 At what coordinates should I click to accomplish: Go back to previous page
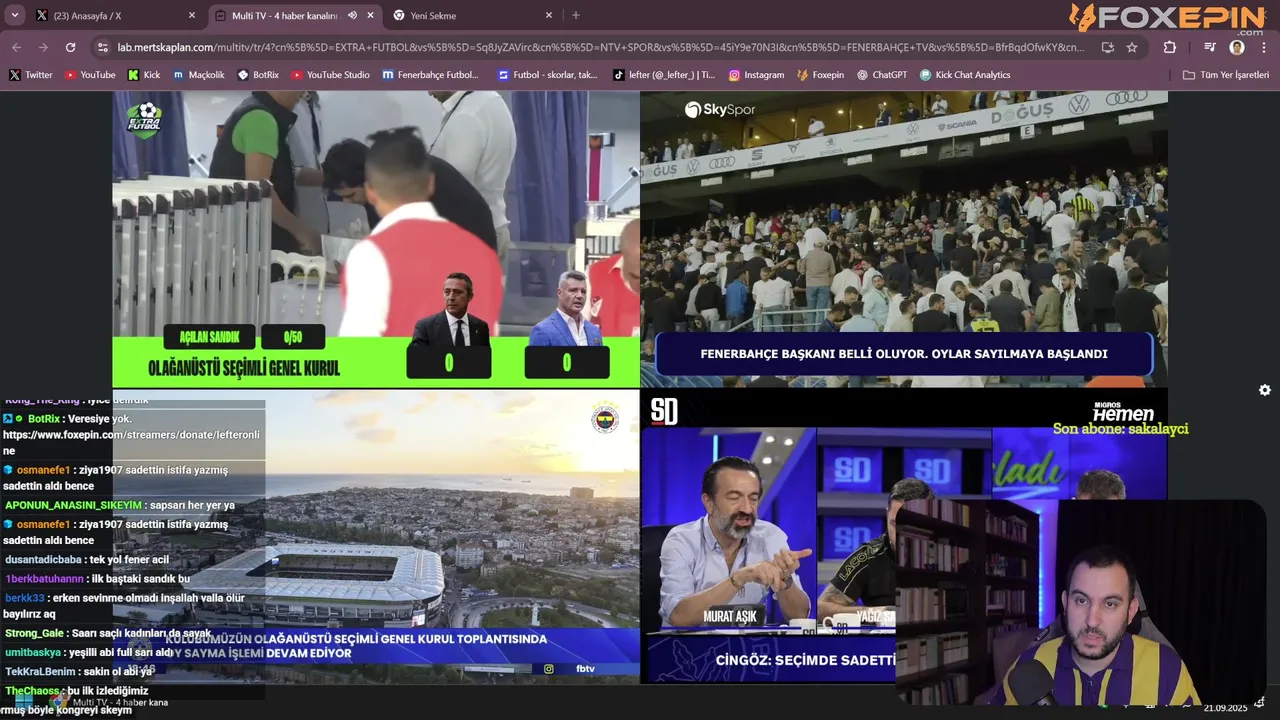click(x=16, y=47)
